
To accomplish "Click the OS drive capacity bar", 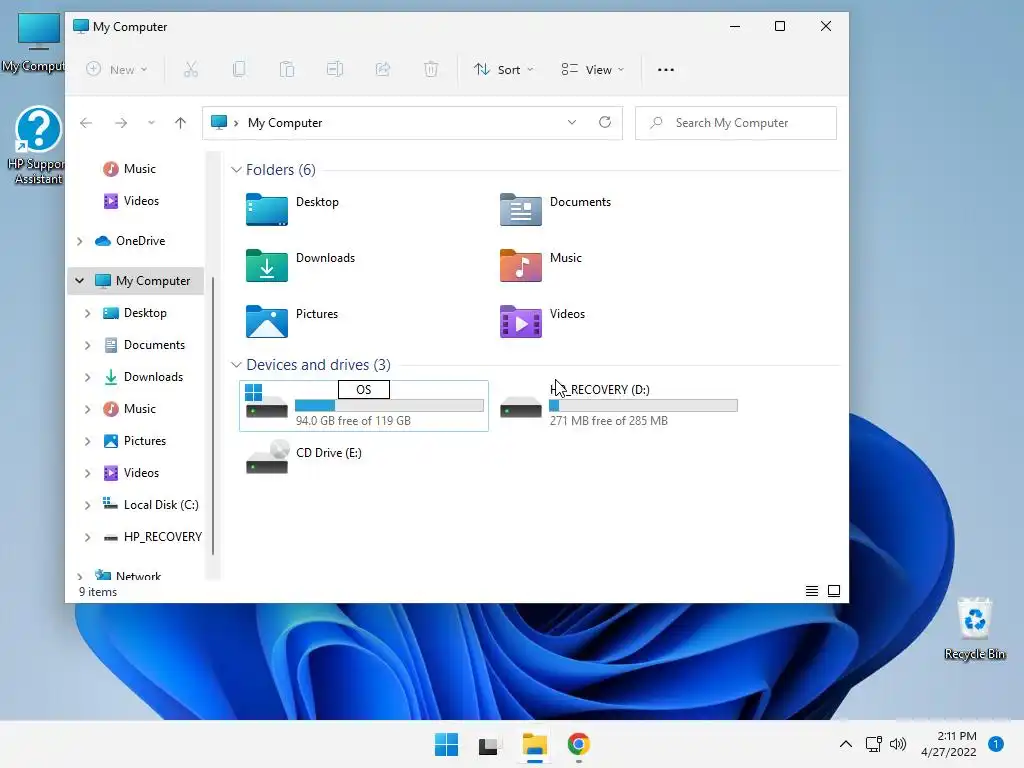I will (389, 406).
